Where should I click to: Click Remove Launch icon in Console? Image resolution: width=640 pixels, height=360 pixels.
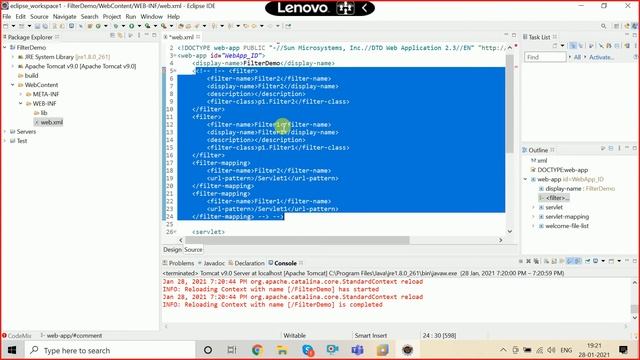(529, 261)
